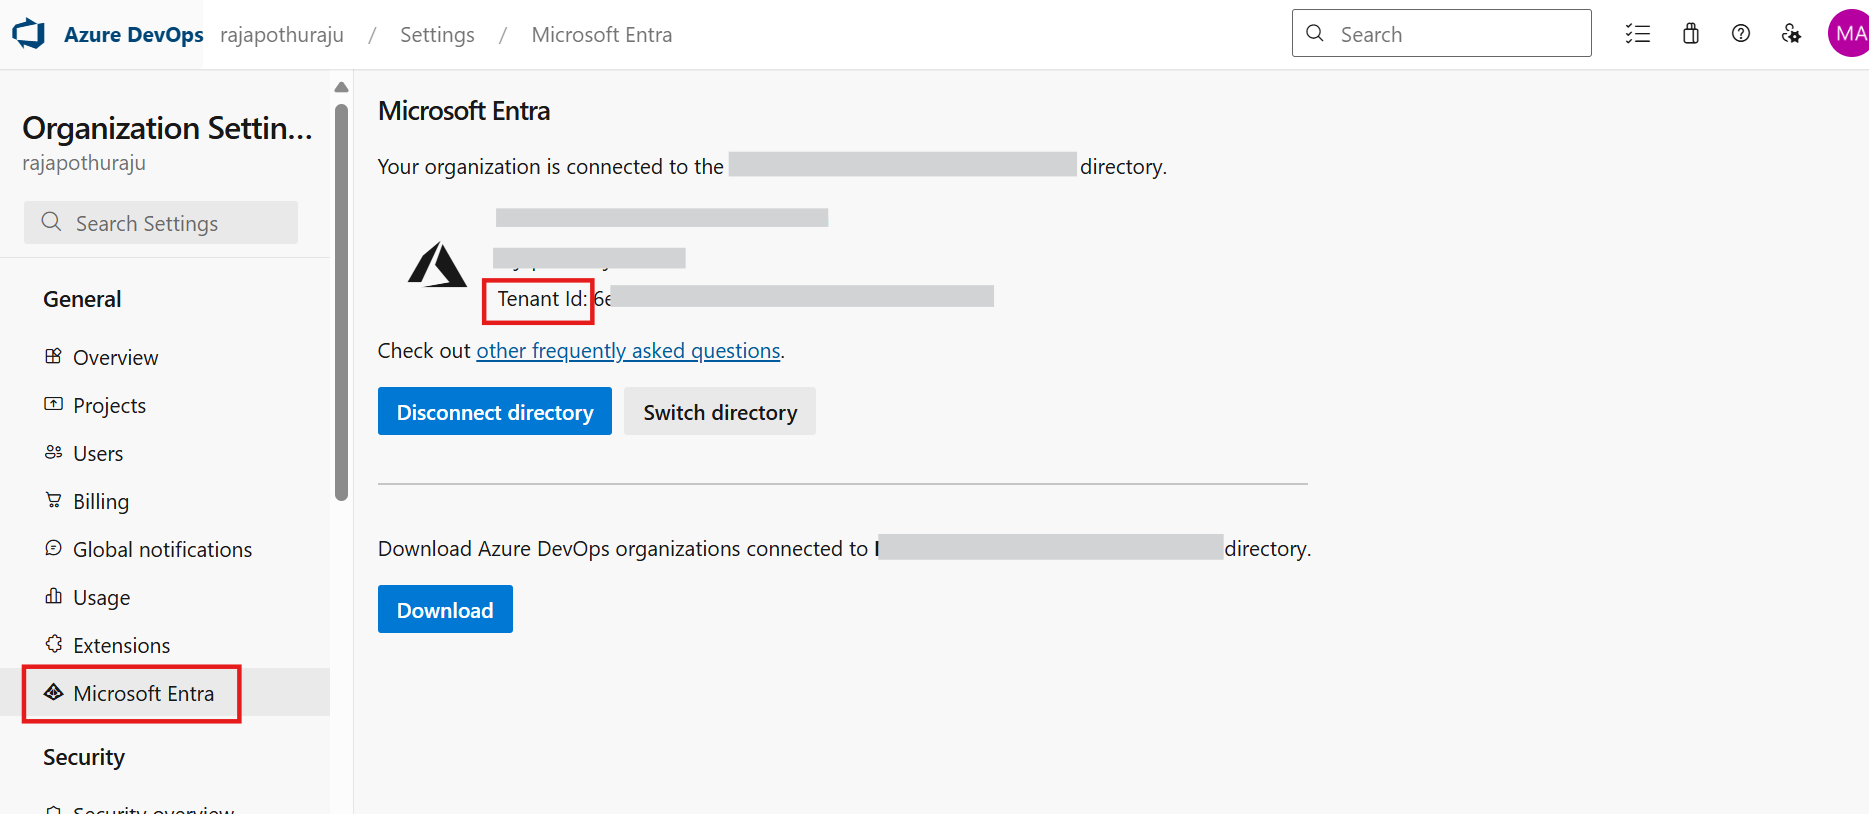Click the Extensions puzzle icon
The image size is (1869, 814).
pos(54,644)
